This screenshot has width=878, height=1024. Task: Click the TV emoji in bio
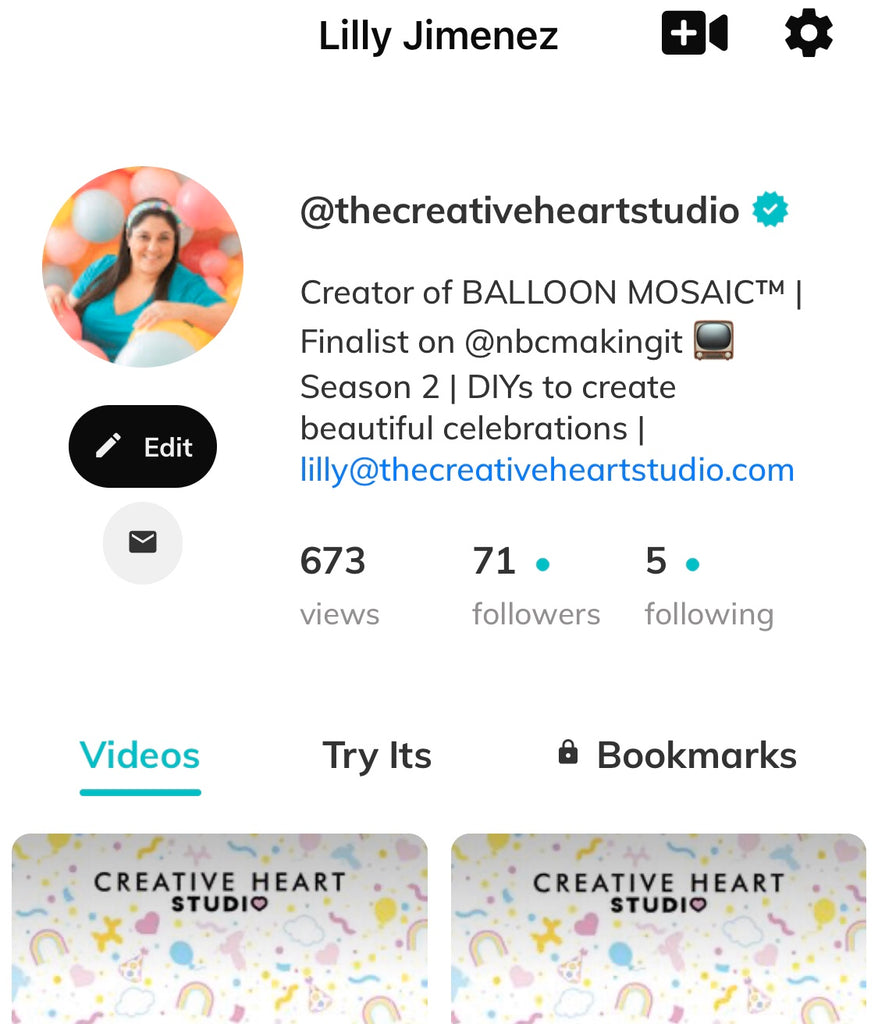tap(713, 340)
